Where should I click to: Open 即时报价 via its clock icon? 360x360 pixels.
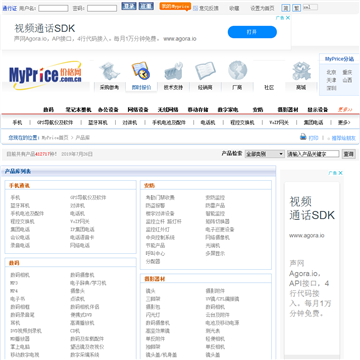pos(141,71)
